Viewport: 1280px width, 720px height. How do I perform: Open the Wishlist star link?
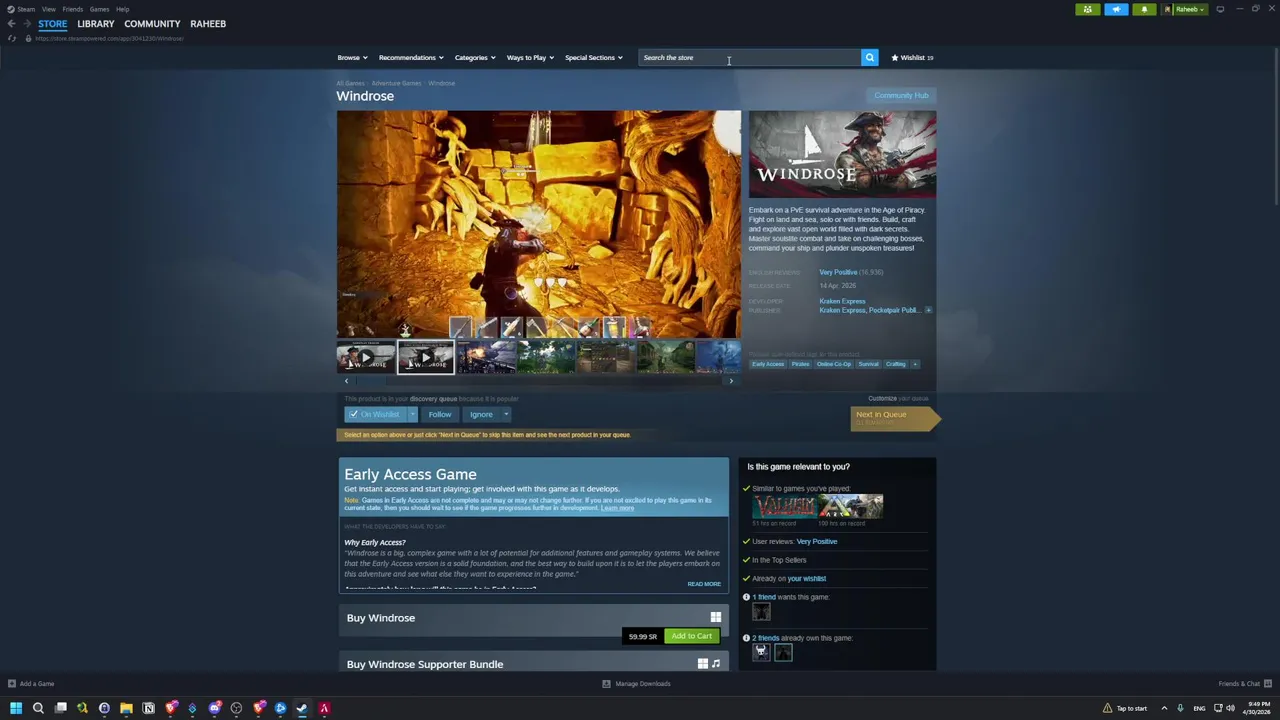(912, 57)
